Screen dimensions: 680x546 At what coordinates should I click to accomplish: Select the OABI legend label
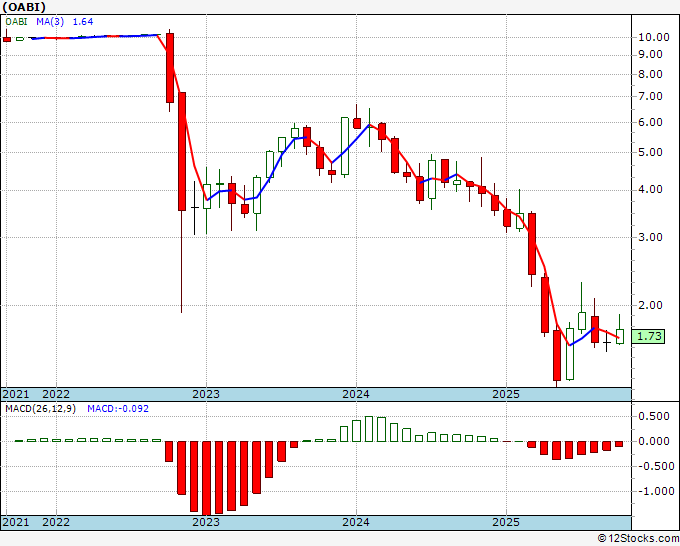[x=16, y=22]
